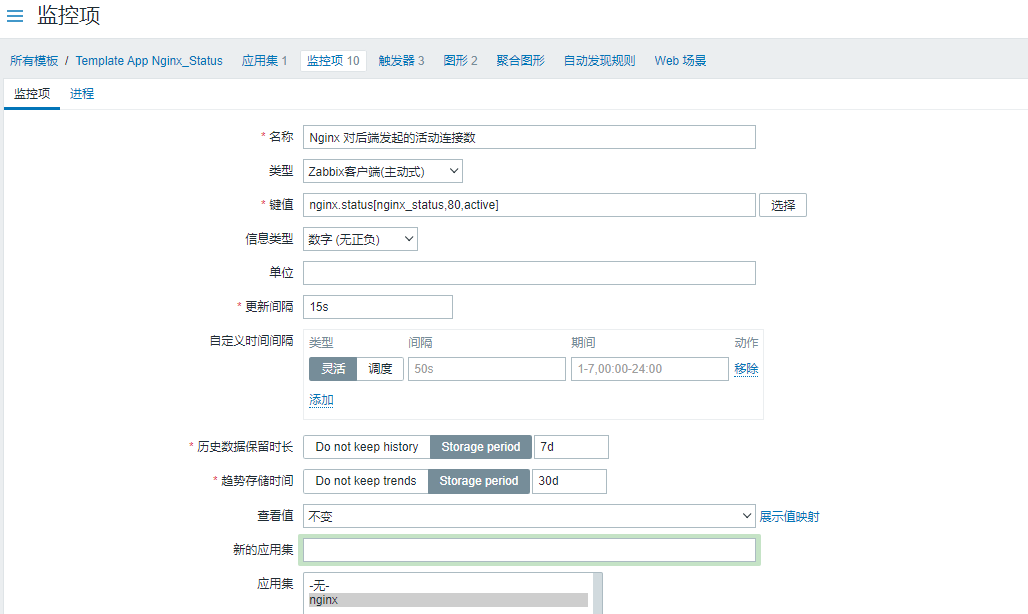Image resolution: width=1028 pixels, height=614 pixels.
Task: Click the 更新间隔 input field
Action: click(378, 307)
